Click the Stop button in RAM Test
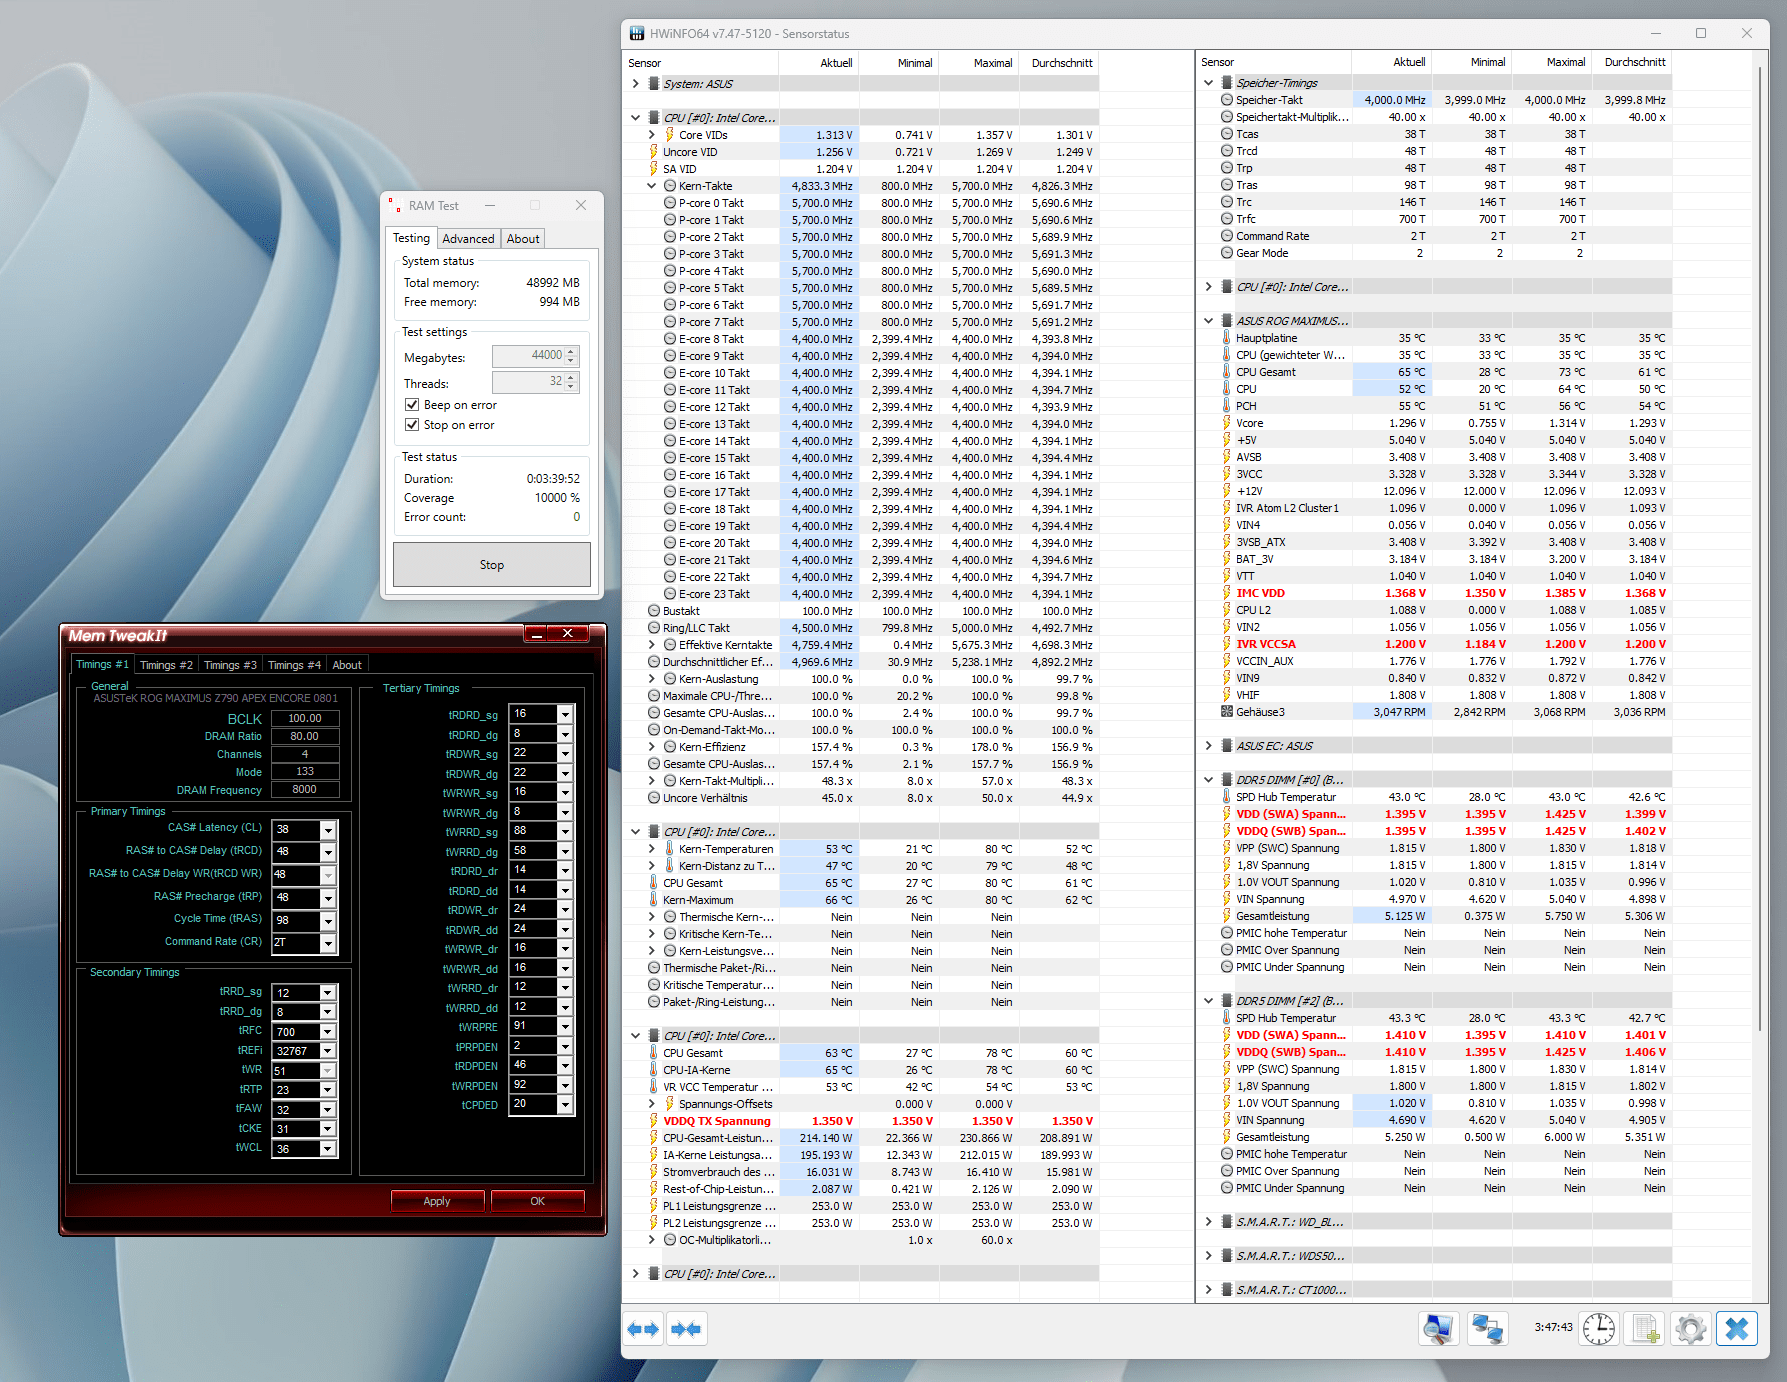Image resolution: width=1787 pixels, height=1382 pixels. pyautogui.click(x=492, y=565)
